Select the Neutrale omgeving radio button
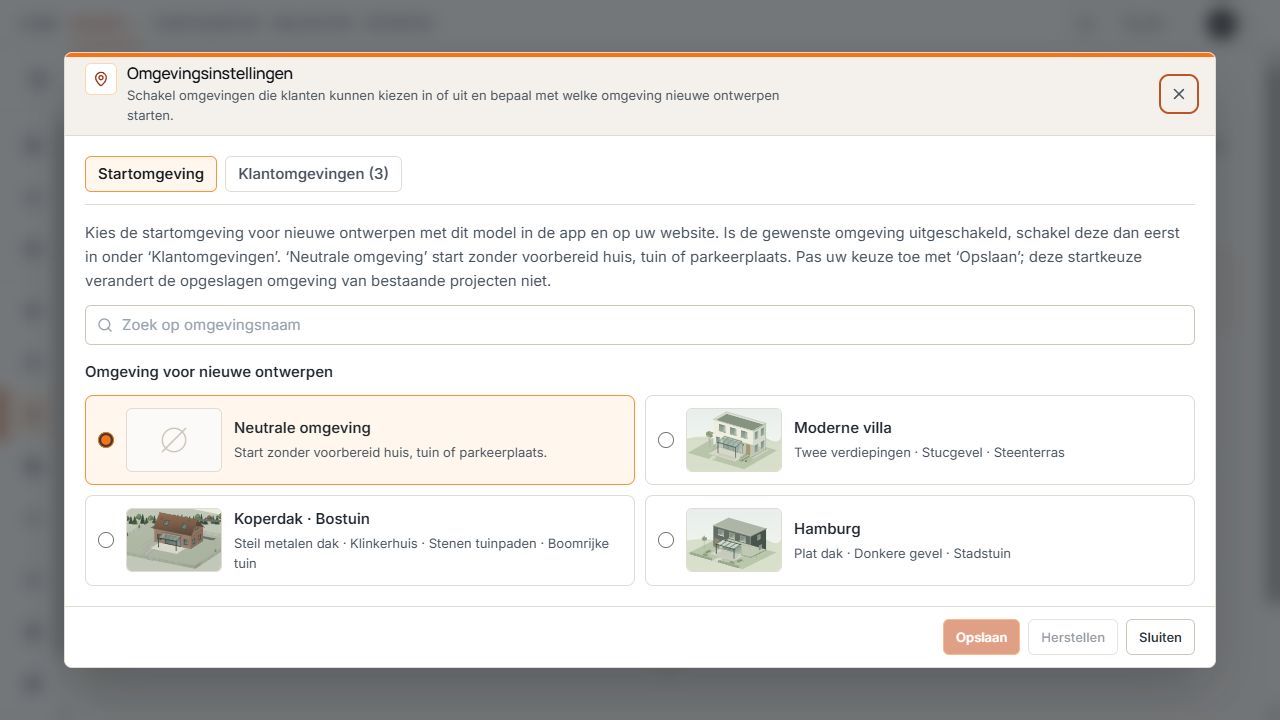The image size is (1280, 720). pyautogui.click(x=106, y=440)
